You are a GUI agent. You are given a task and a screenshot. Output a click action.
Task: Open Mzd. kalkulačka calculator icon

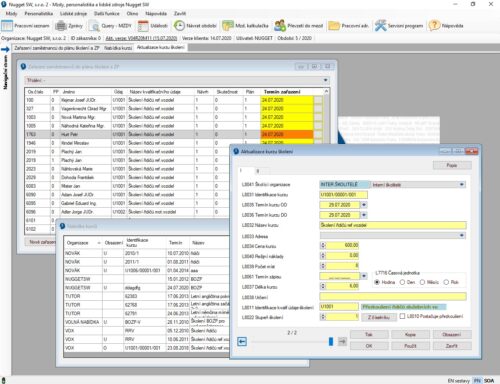click(x=228, y=26)
